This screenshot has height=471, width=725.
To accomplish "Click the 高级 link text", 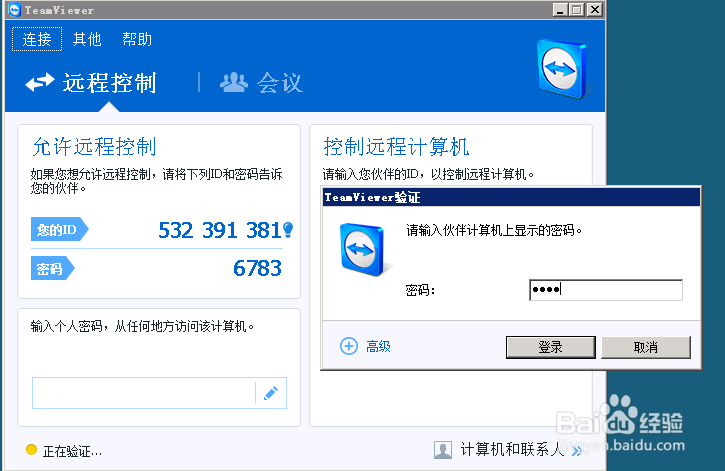I will click(x=378, y=346).
